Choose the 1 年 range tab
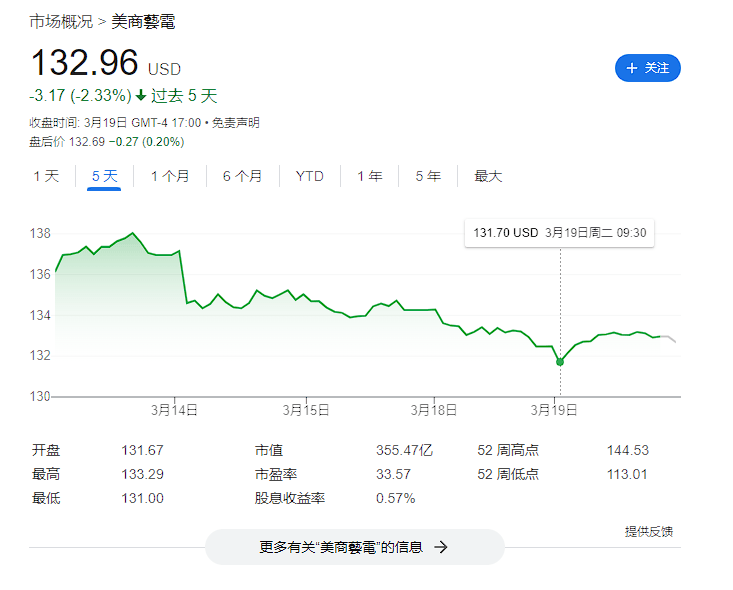Viewport: 733px width, 590px height. pos(370,176)
